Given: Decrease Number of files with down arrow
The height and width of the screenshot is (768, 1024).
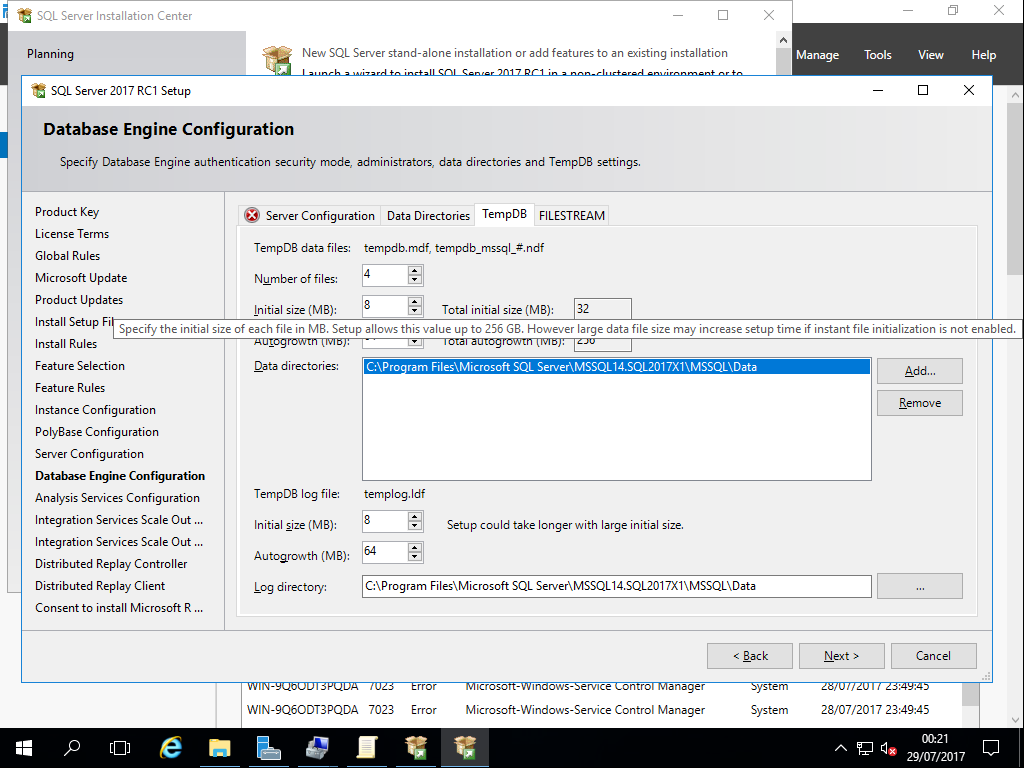Looking at the screenshot, I should point(415,280).
